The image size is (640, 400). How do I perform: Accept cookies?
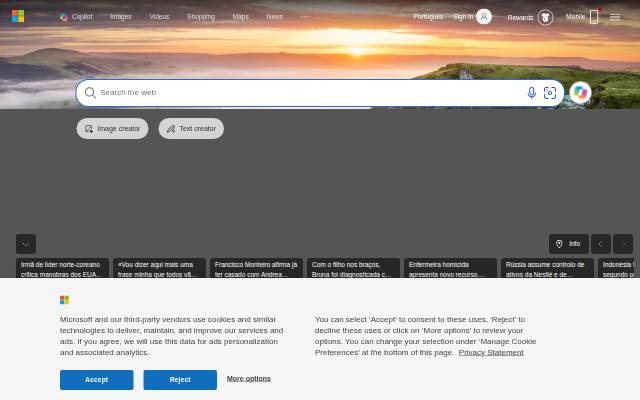(97, 380)
